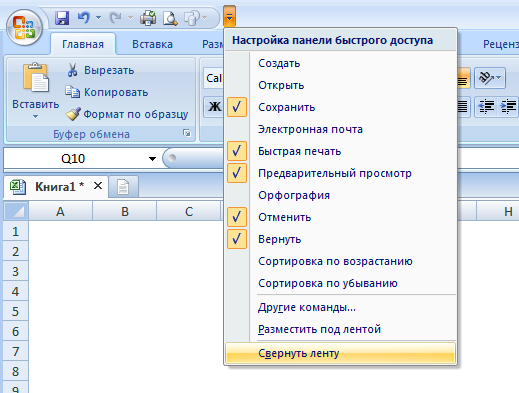
Task: Click the Undo arrow icon
Action: 84,17
